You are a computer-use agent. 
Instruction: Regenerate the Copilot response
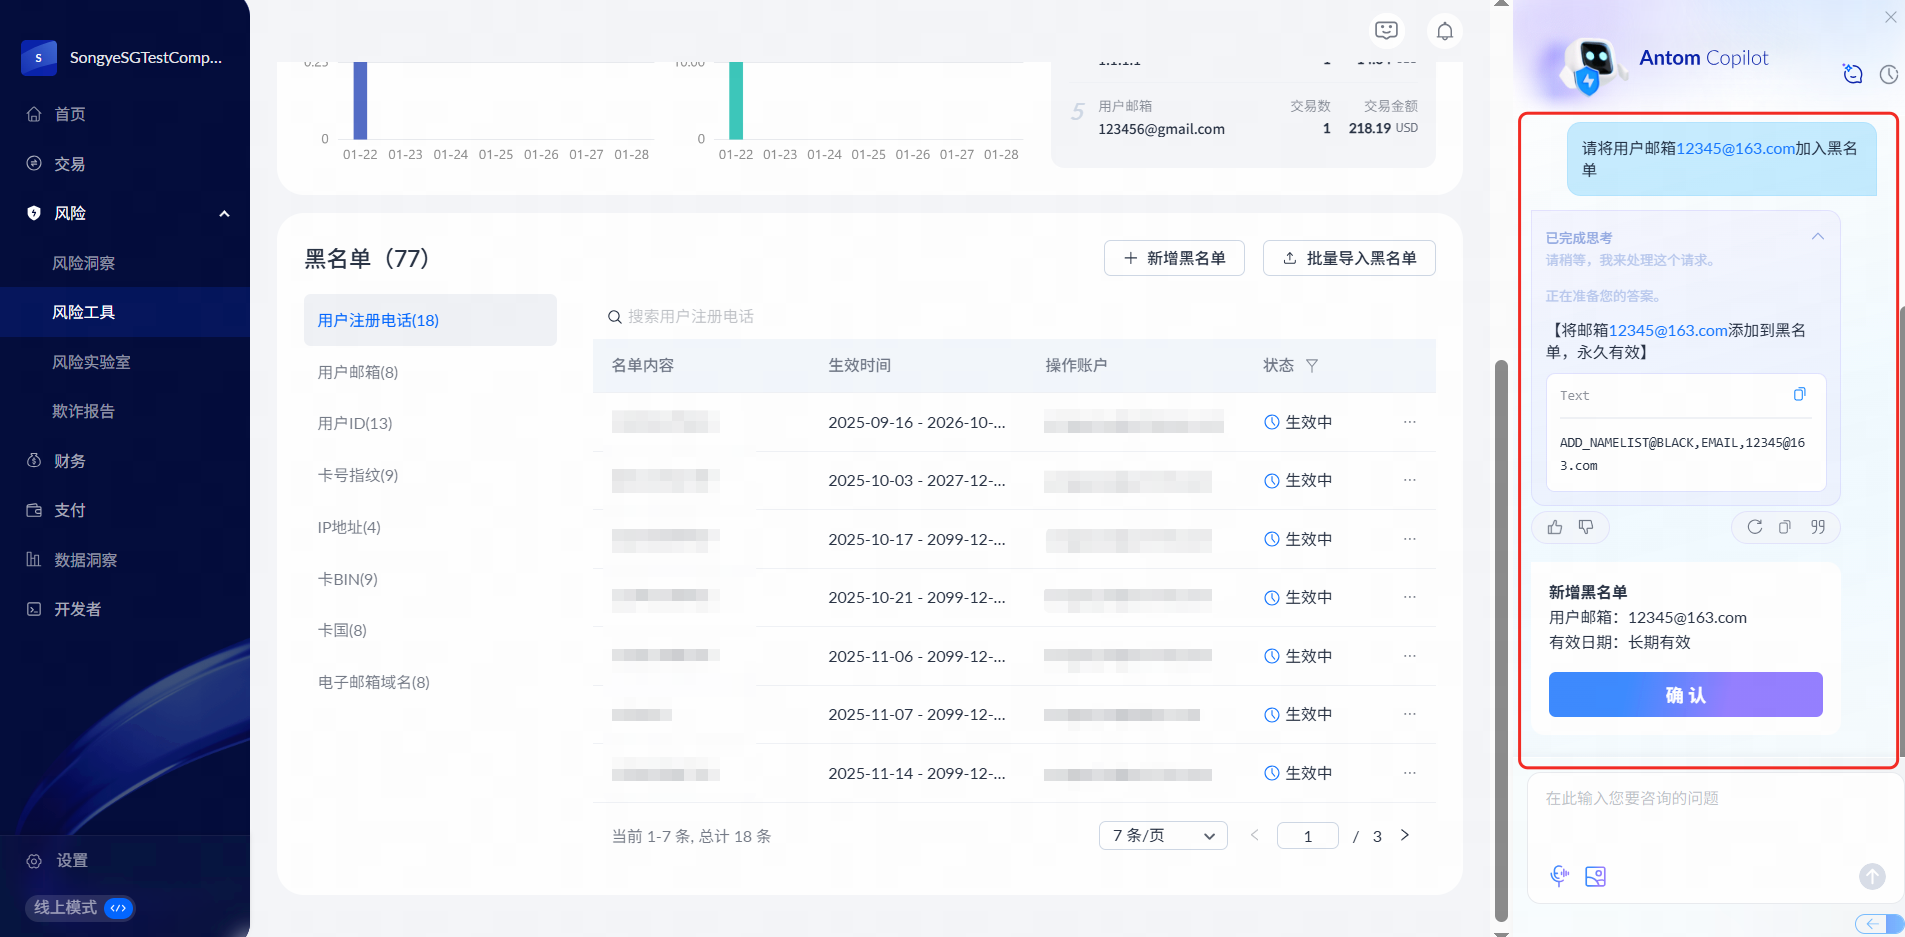tap(1754, 527)
